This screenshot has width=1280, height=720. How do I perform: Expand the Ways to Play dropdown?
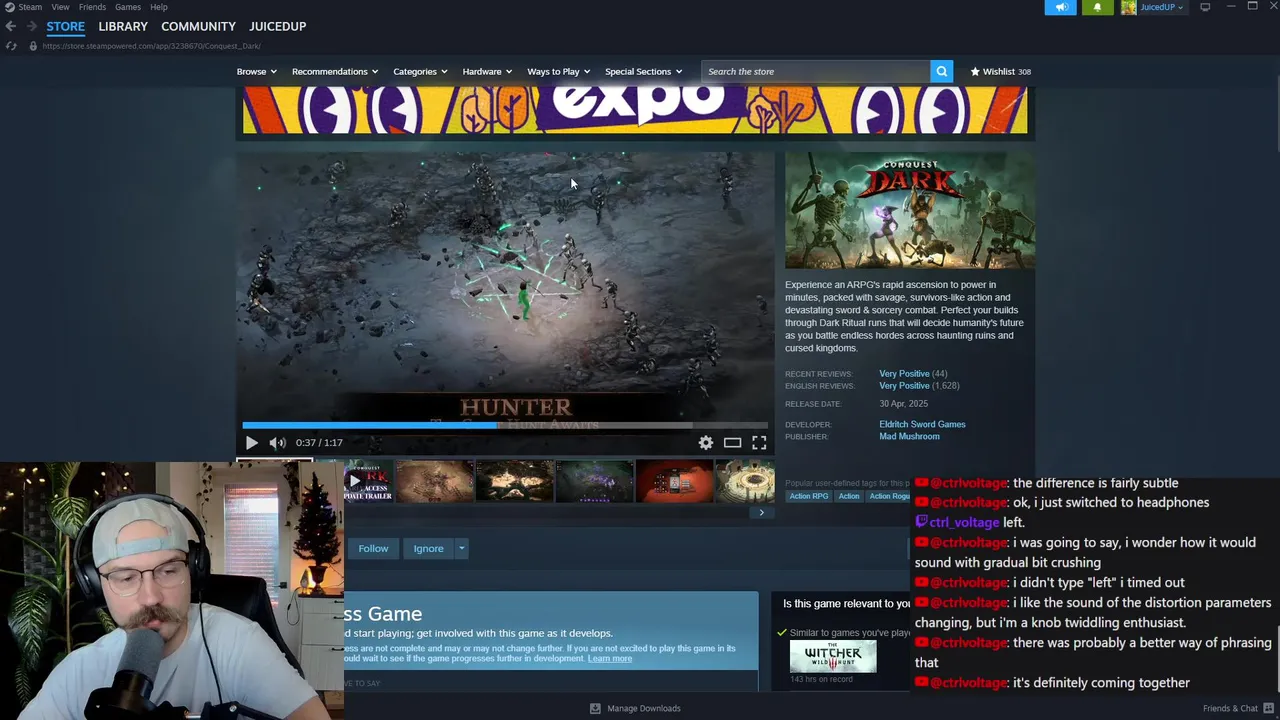[x=558, y=72]
